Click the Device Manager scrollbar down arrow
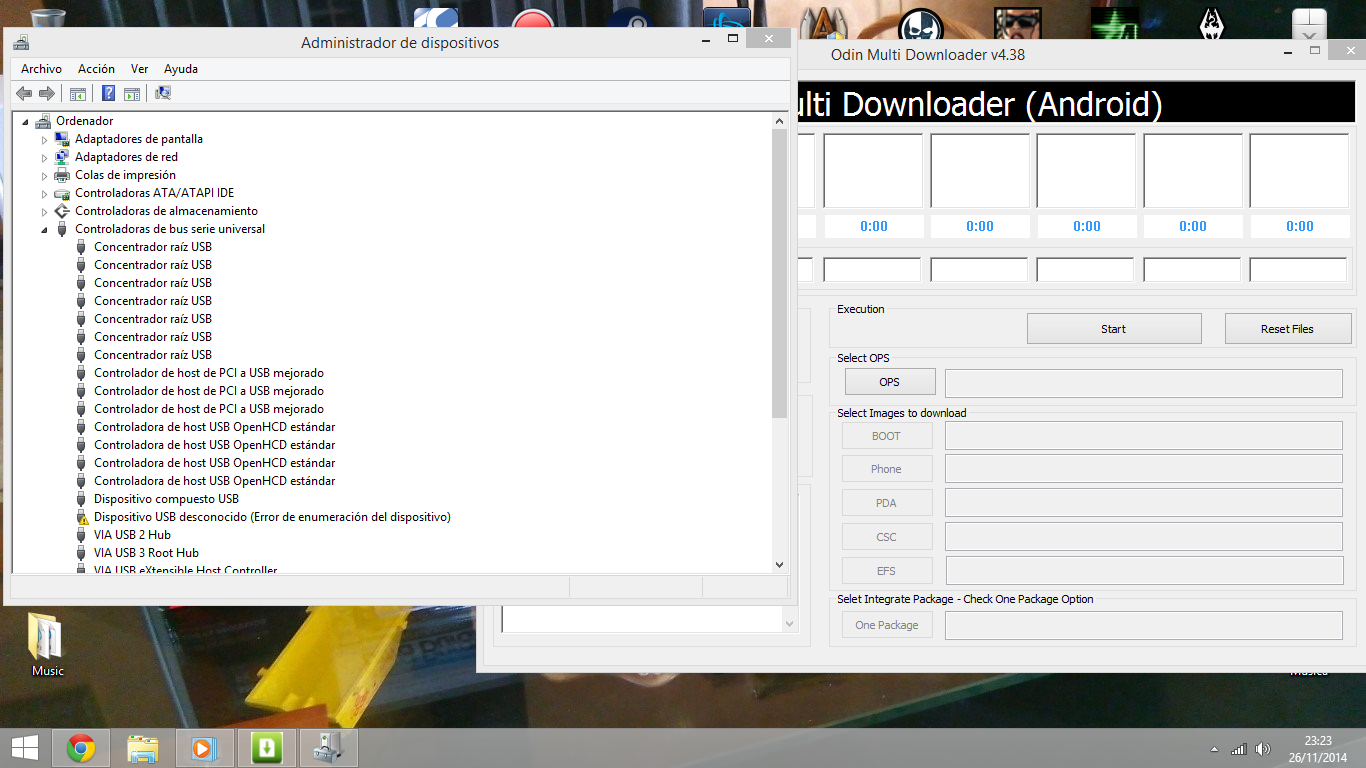Image resolution: width=1366 pixels, height=768 pixels. click(780, 565)
